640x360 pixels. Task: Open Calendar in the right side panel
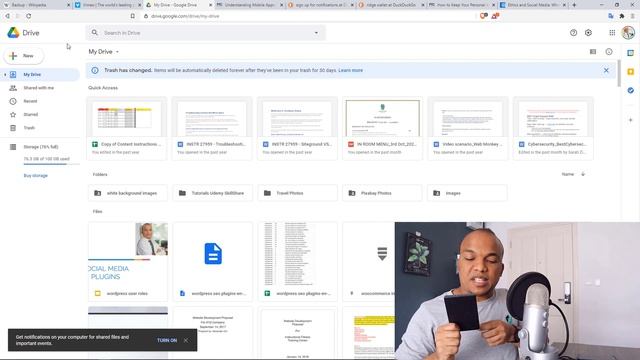631,53
